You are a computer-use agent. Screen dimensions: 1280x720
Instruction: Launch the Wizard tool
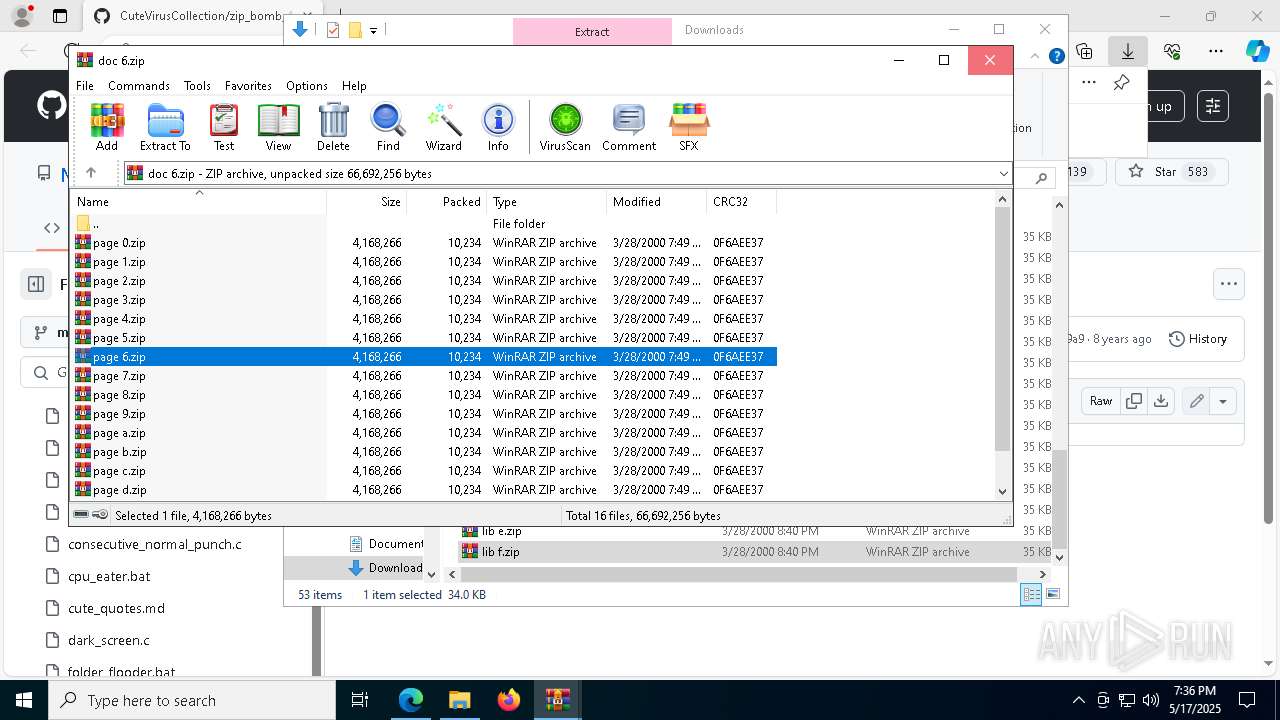[x=443, y=127]
